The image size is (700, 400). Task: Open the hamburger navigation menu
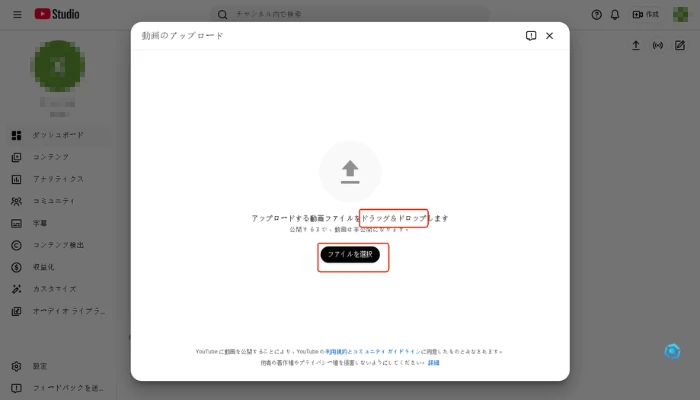(x=17, y=14)
